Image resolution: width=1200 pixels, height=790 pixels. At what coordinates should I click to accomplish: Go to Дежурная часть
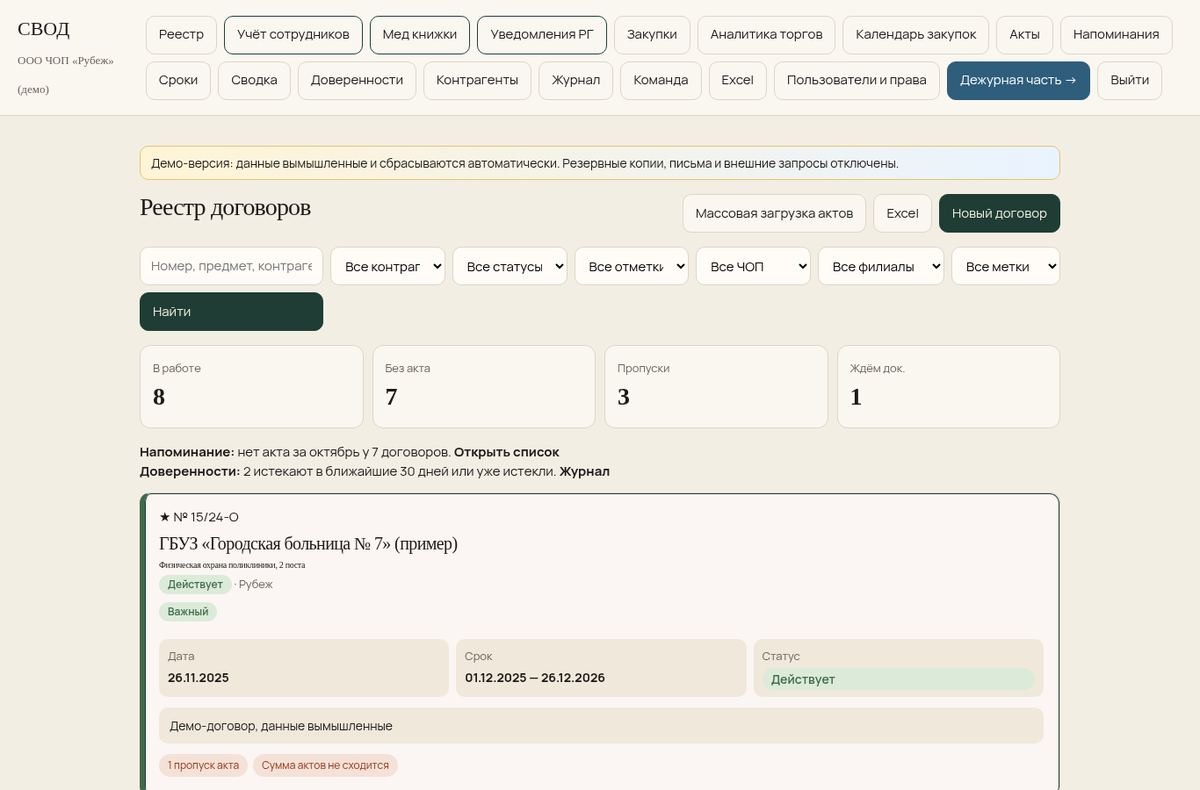(1018, 80)
